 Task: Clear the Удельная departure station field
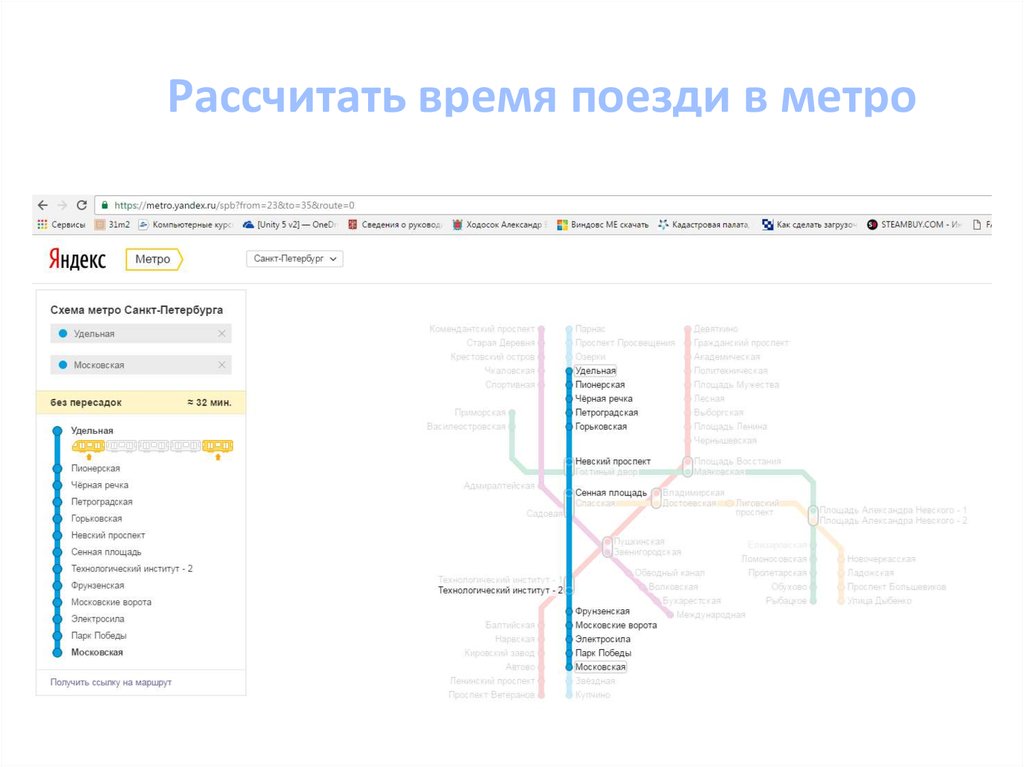222,333
